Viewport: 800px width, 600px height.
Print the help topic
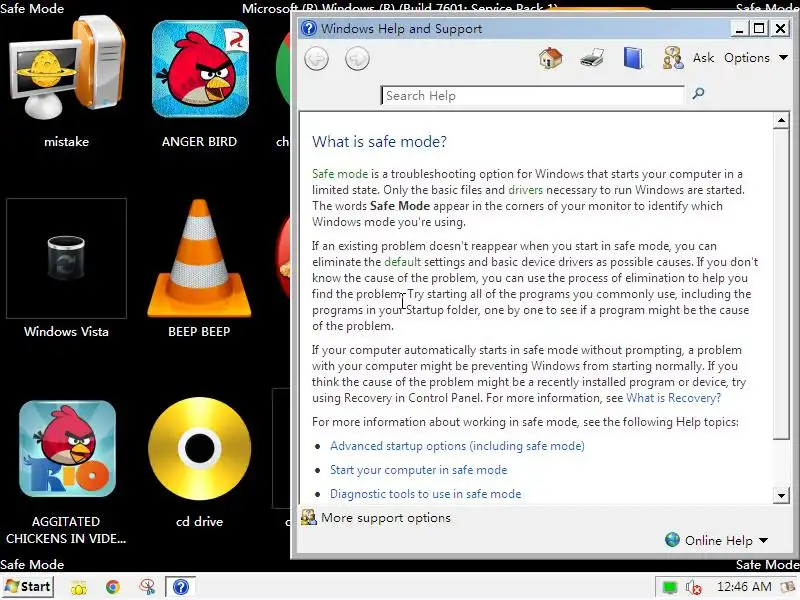pyautogui.click(x=592, y=58)
